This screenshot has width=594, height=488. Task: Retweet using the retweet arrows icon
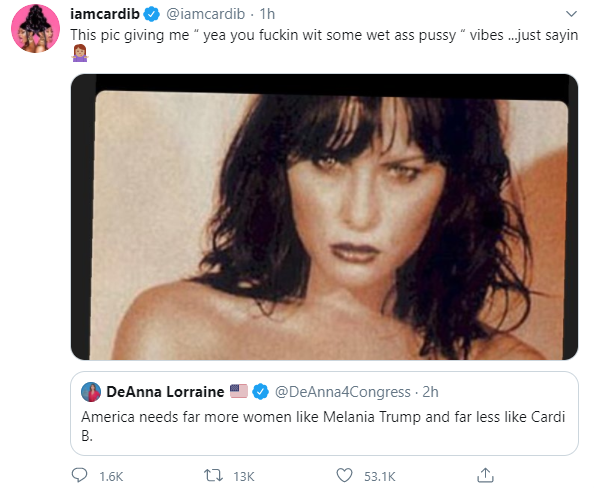(x=213, y=475)
